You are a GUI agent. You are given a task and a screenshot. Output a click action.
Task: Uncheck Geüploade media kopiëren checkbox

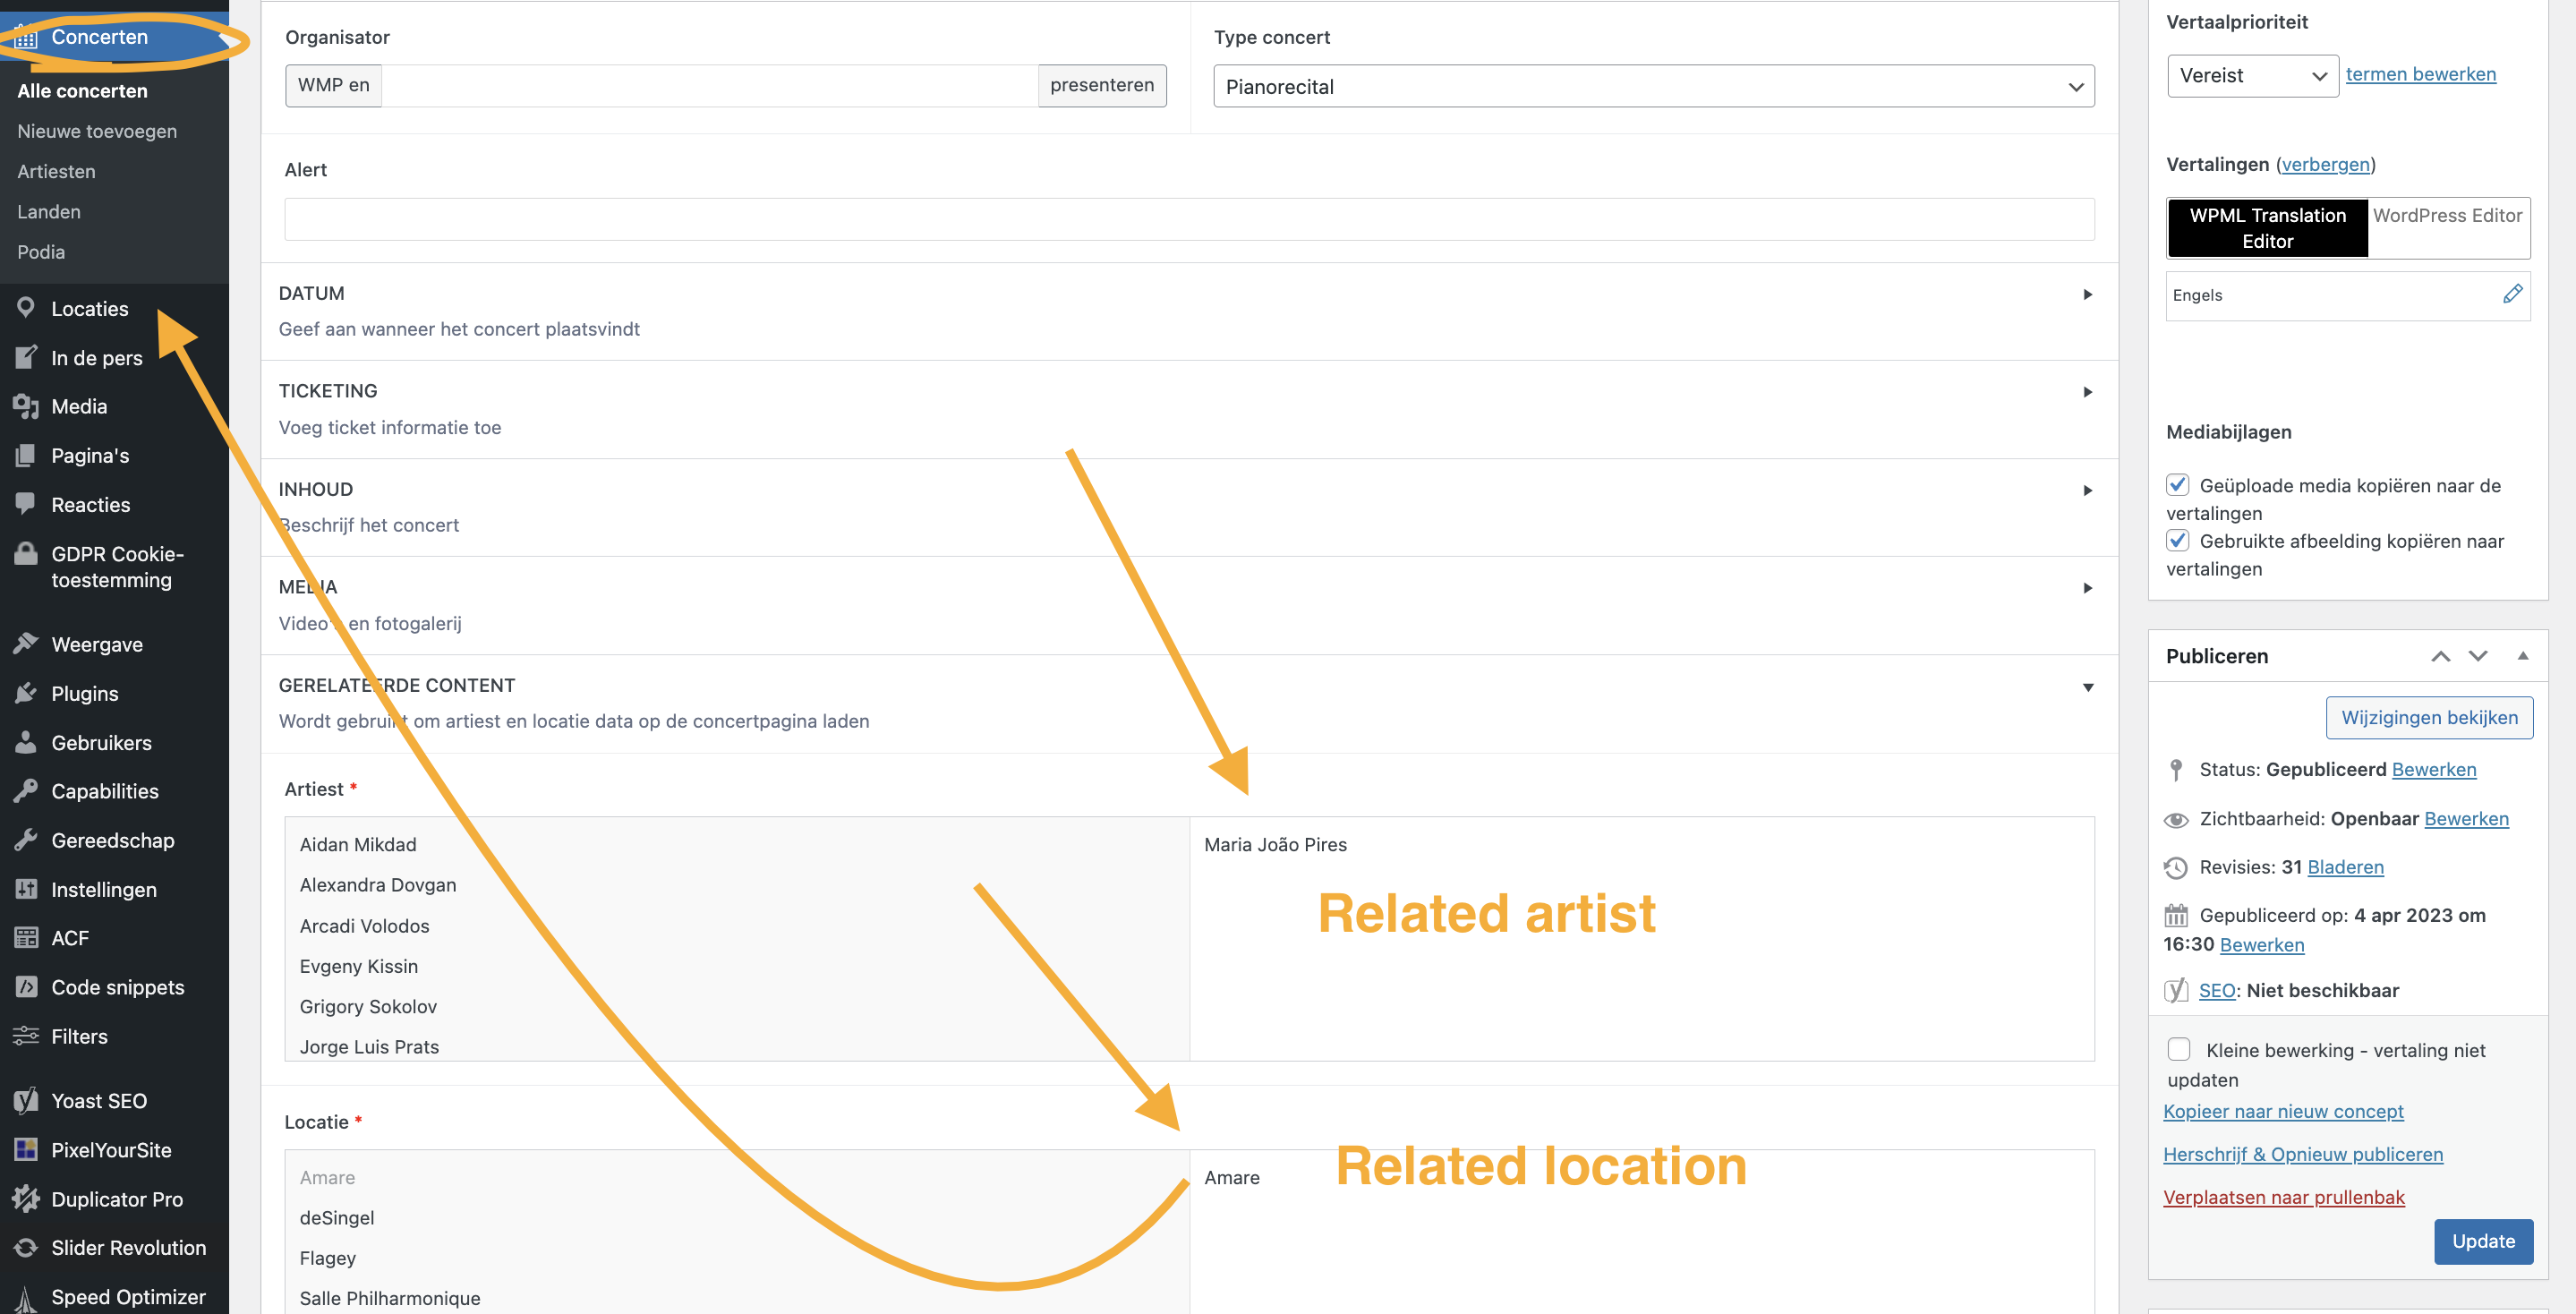pos(2177,485)
